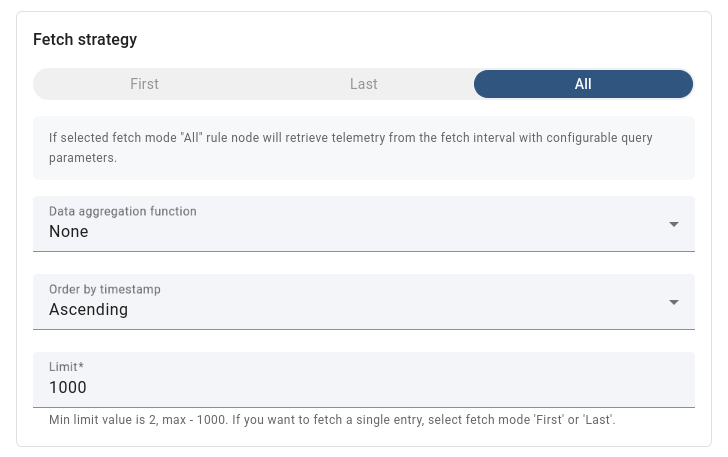The height and width of the screenshot is (457, 728).
Task: Click the Fetch strategy heading
Action: tap(85, 40)
